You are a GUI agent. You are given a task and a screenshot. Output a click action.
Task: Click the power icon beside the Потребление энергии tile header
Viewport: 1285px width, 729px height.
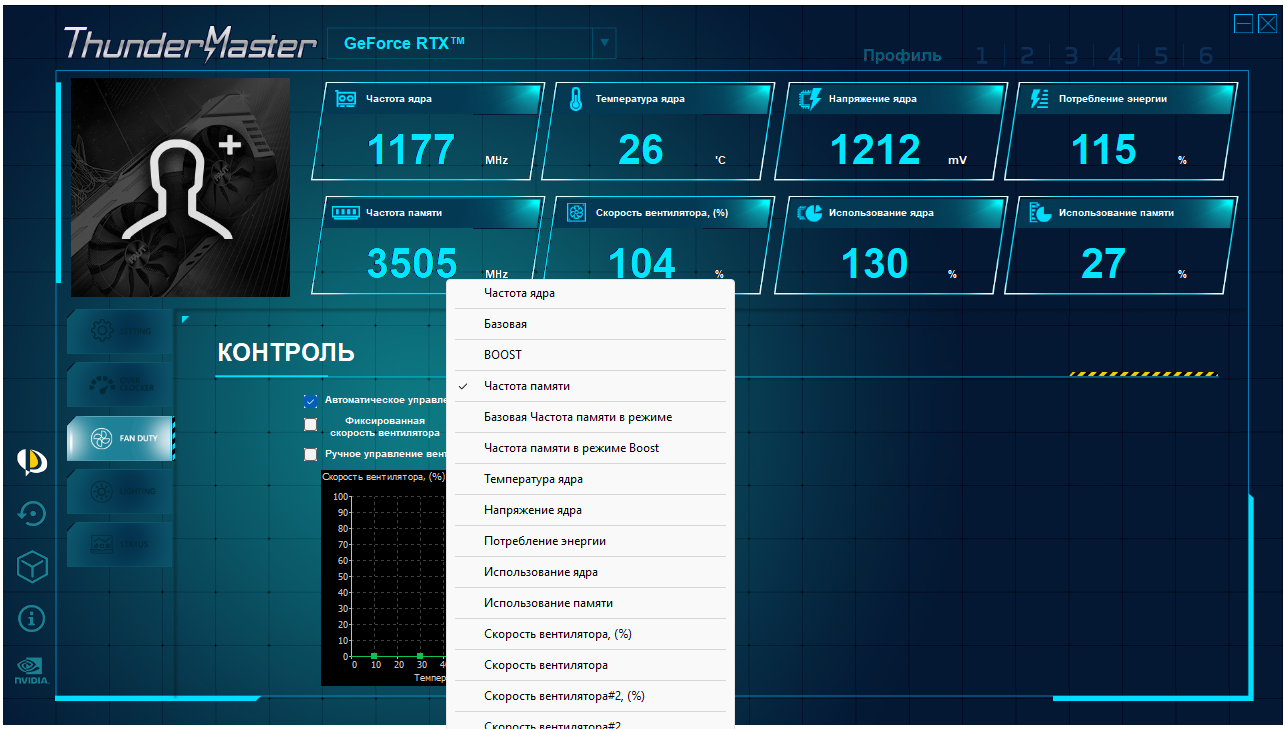(x=1039, y=98)
